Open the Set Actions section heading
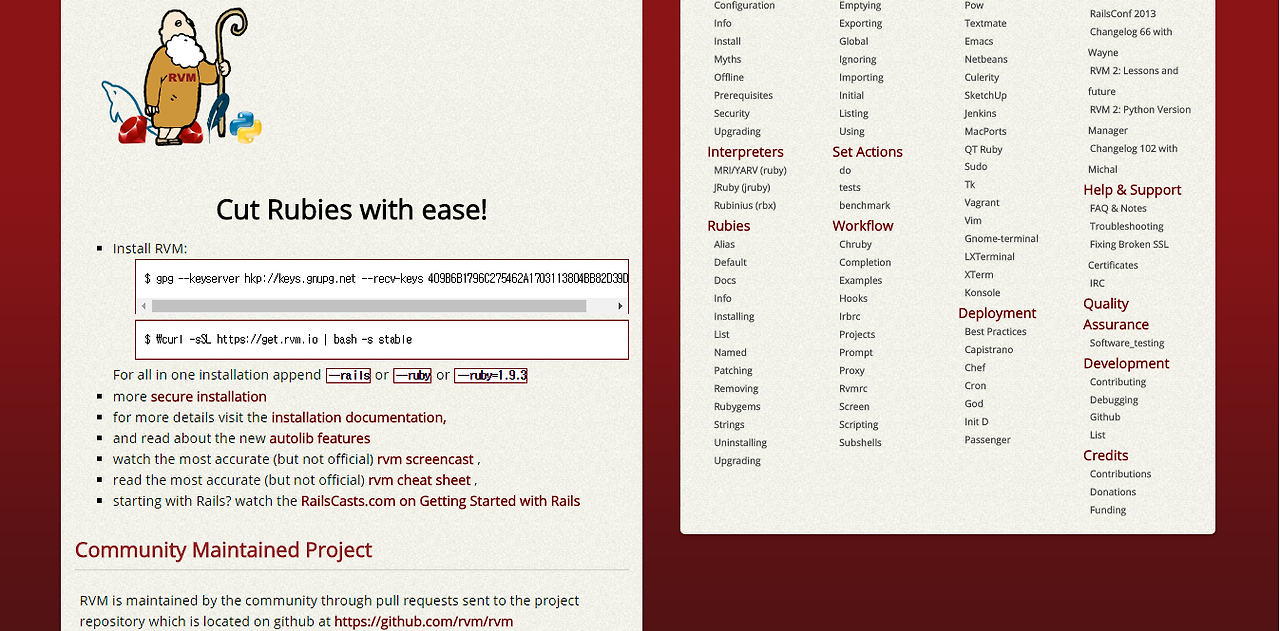 click(x=867, y=152)
